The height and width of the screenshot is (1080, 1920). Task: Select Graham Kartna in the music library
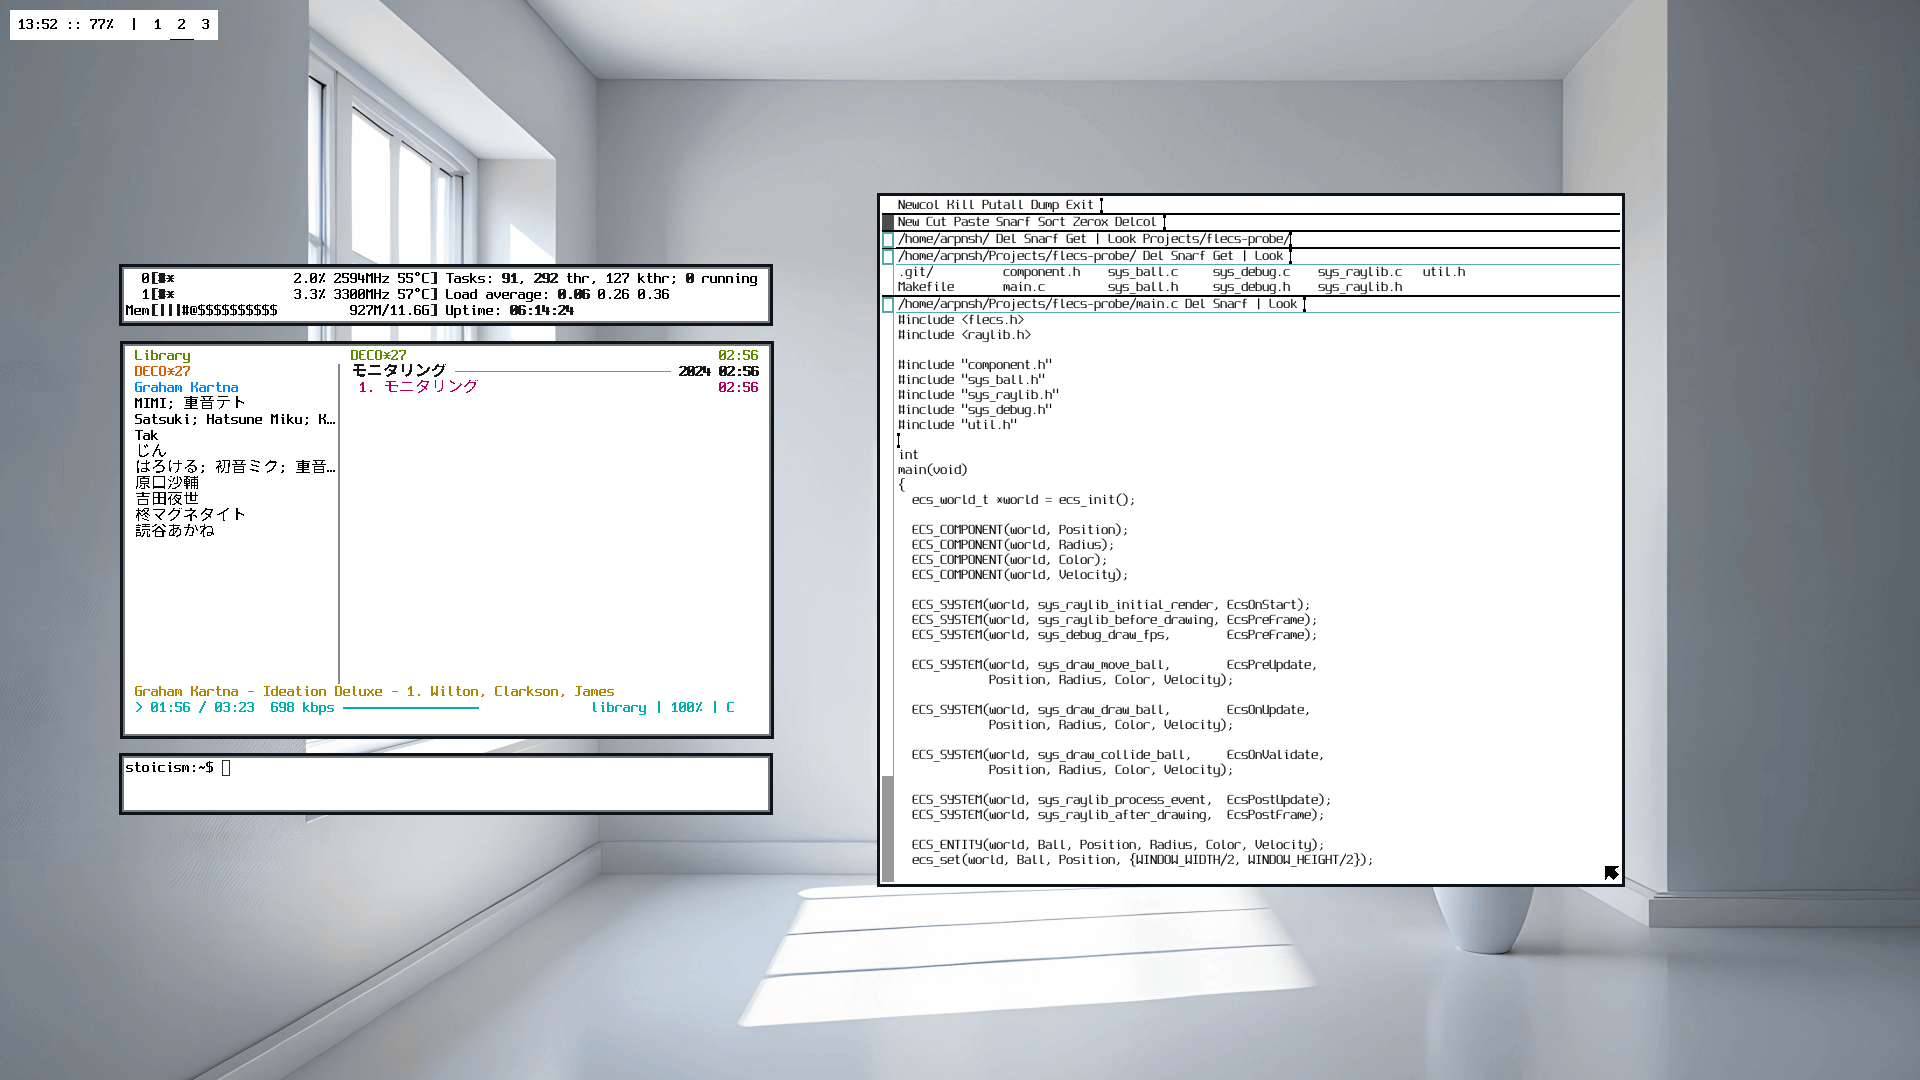(186, 387)
